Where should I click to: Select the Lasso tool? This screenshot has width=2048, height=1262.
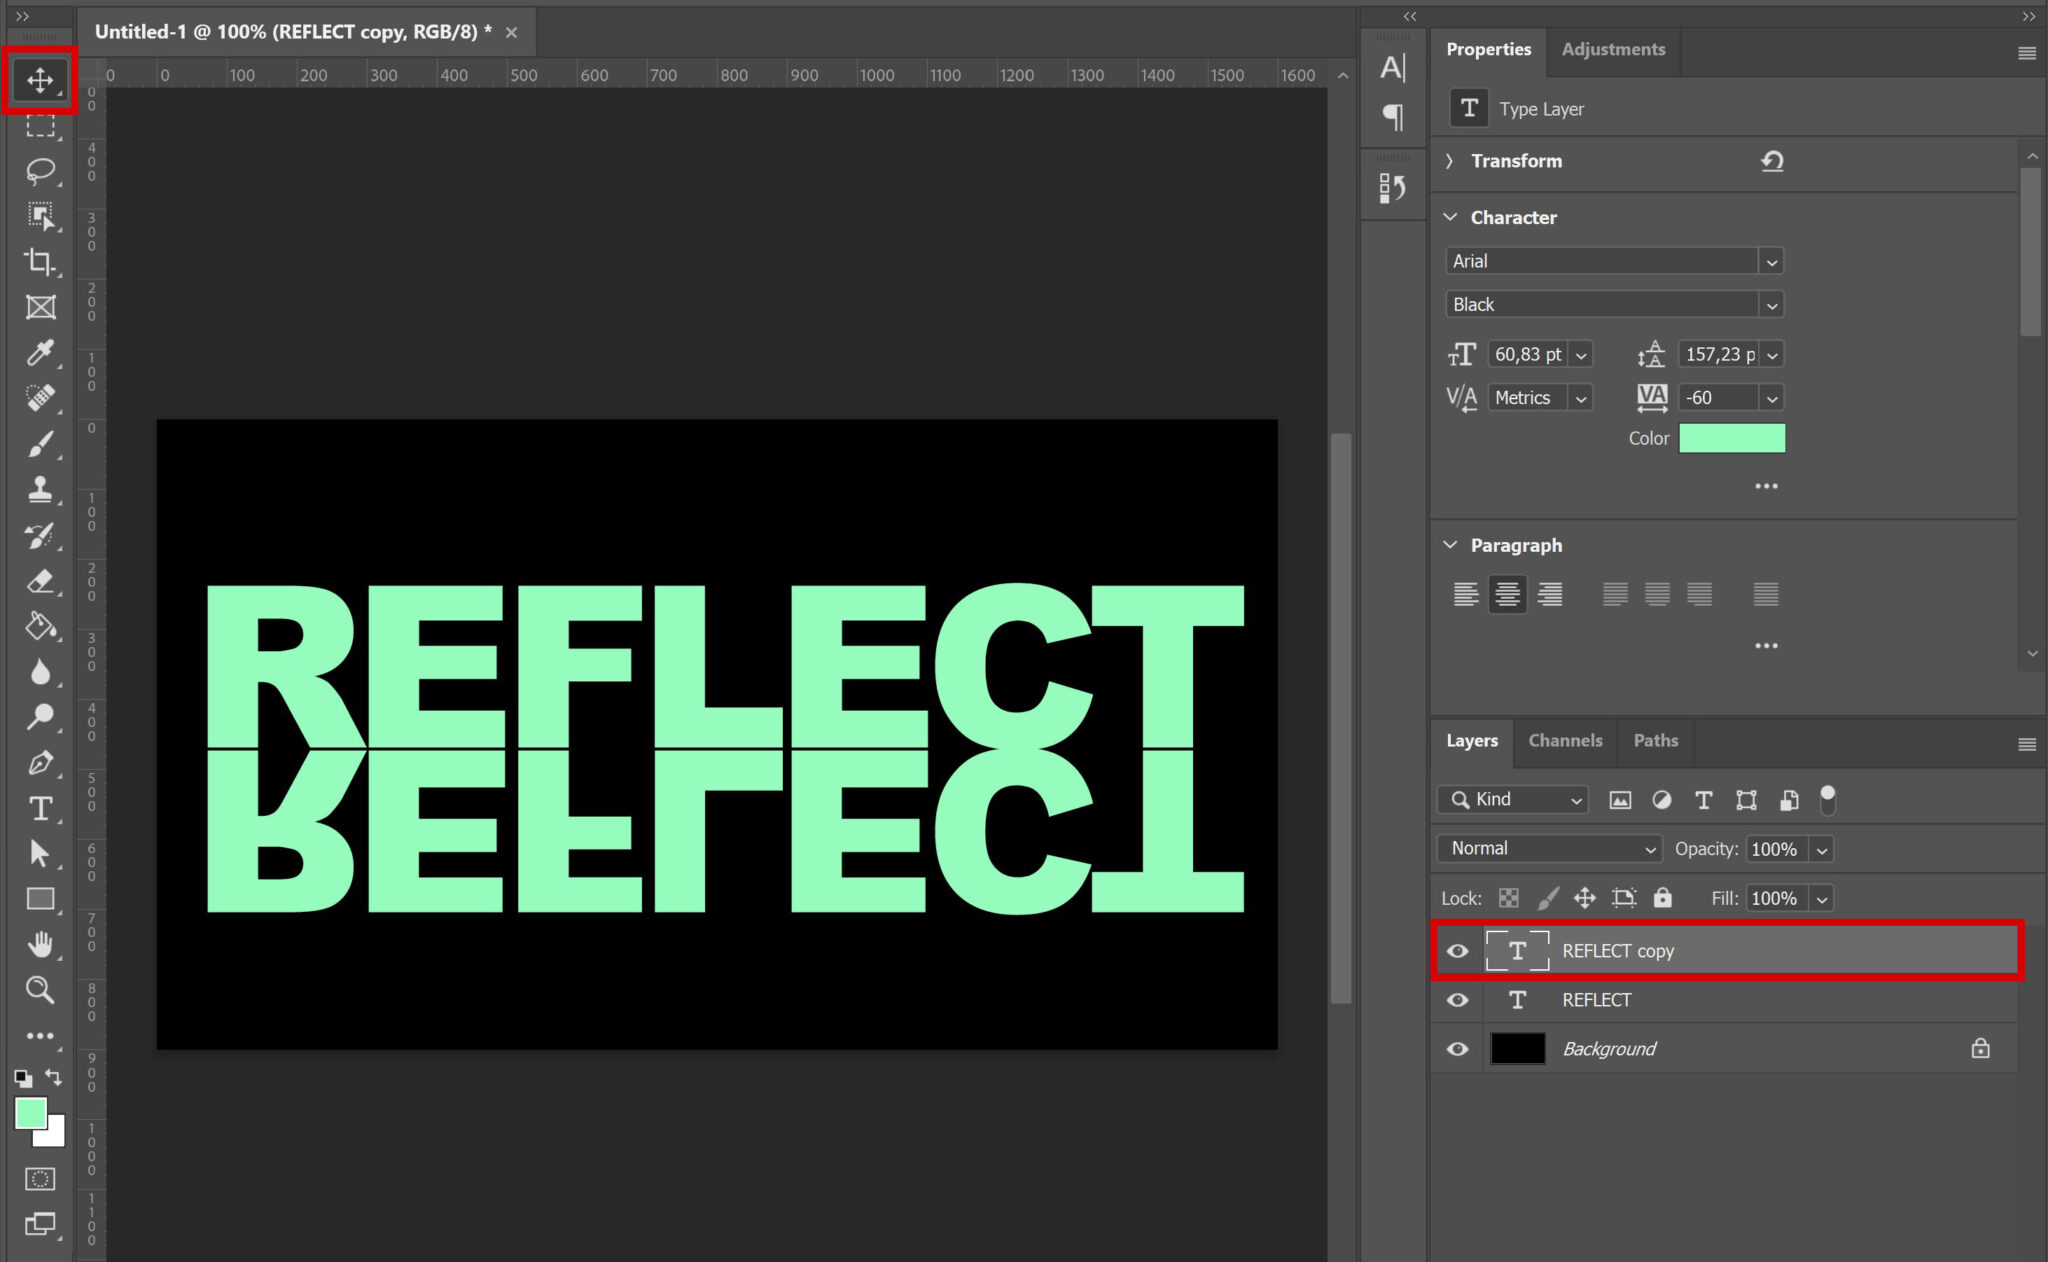click(40, 170)
